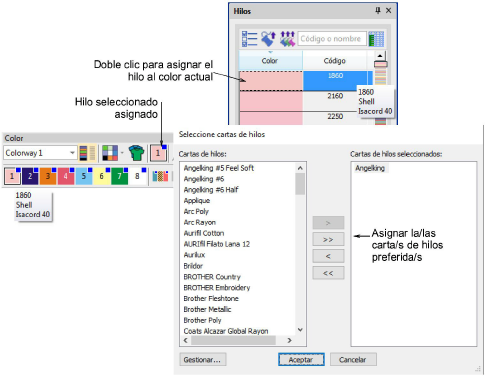The image size is (485, 388).
Task: Select palette color 2 dark blue
Action: (x=30, y=176)
